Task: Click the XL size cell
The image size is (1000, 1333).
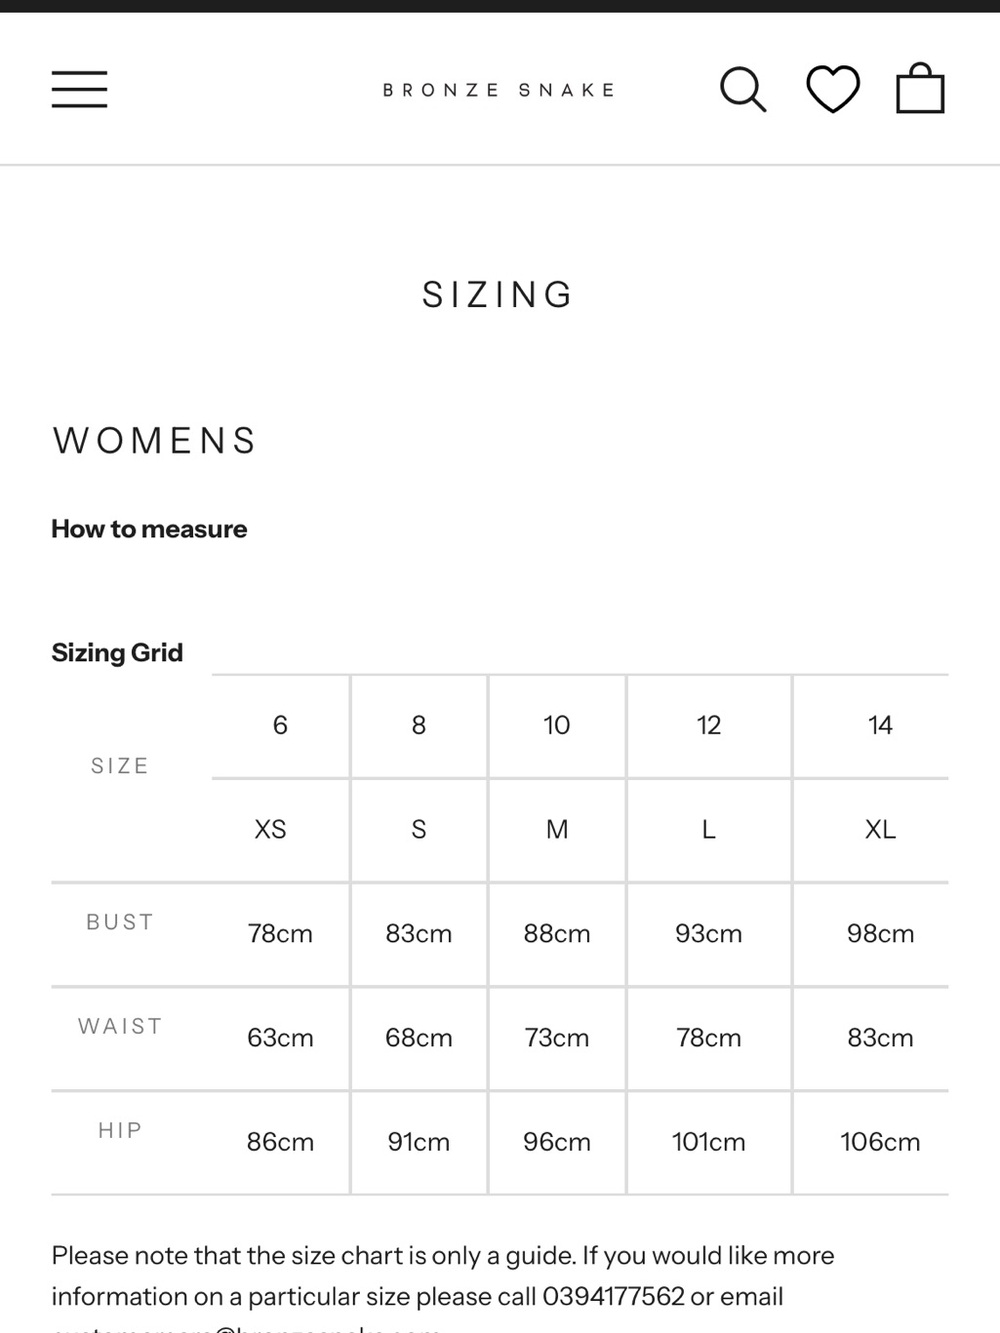Action: pos(880,829)
